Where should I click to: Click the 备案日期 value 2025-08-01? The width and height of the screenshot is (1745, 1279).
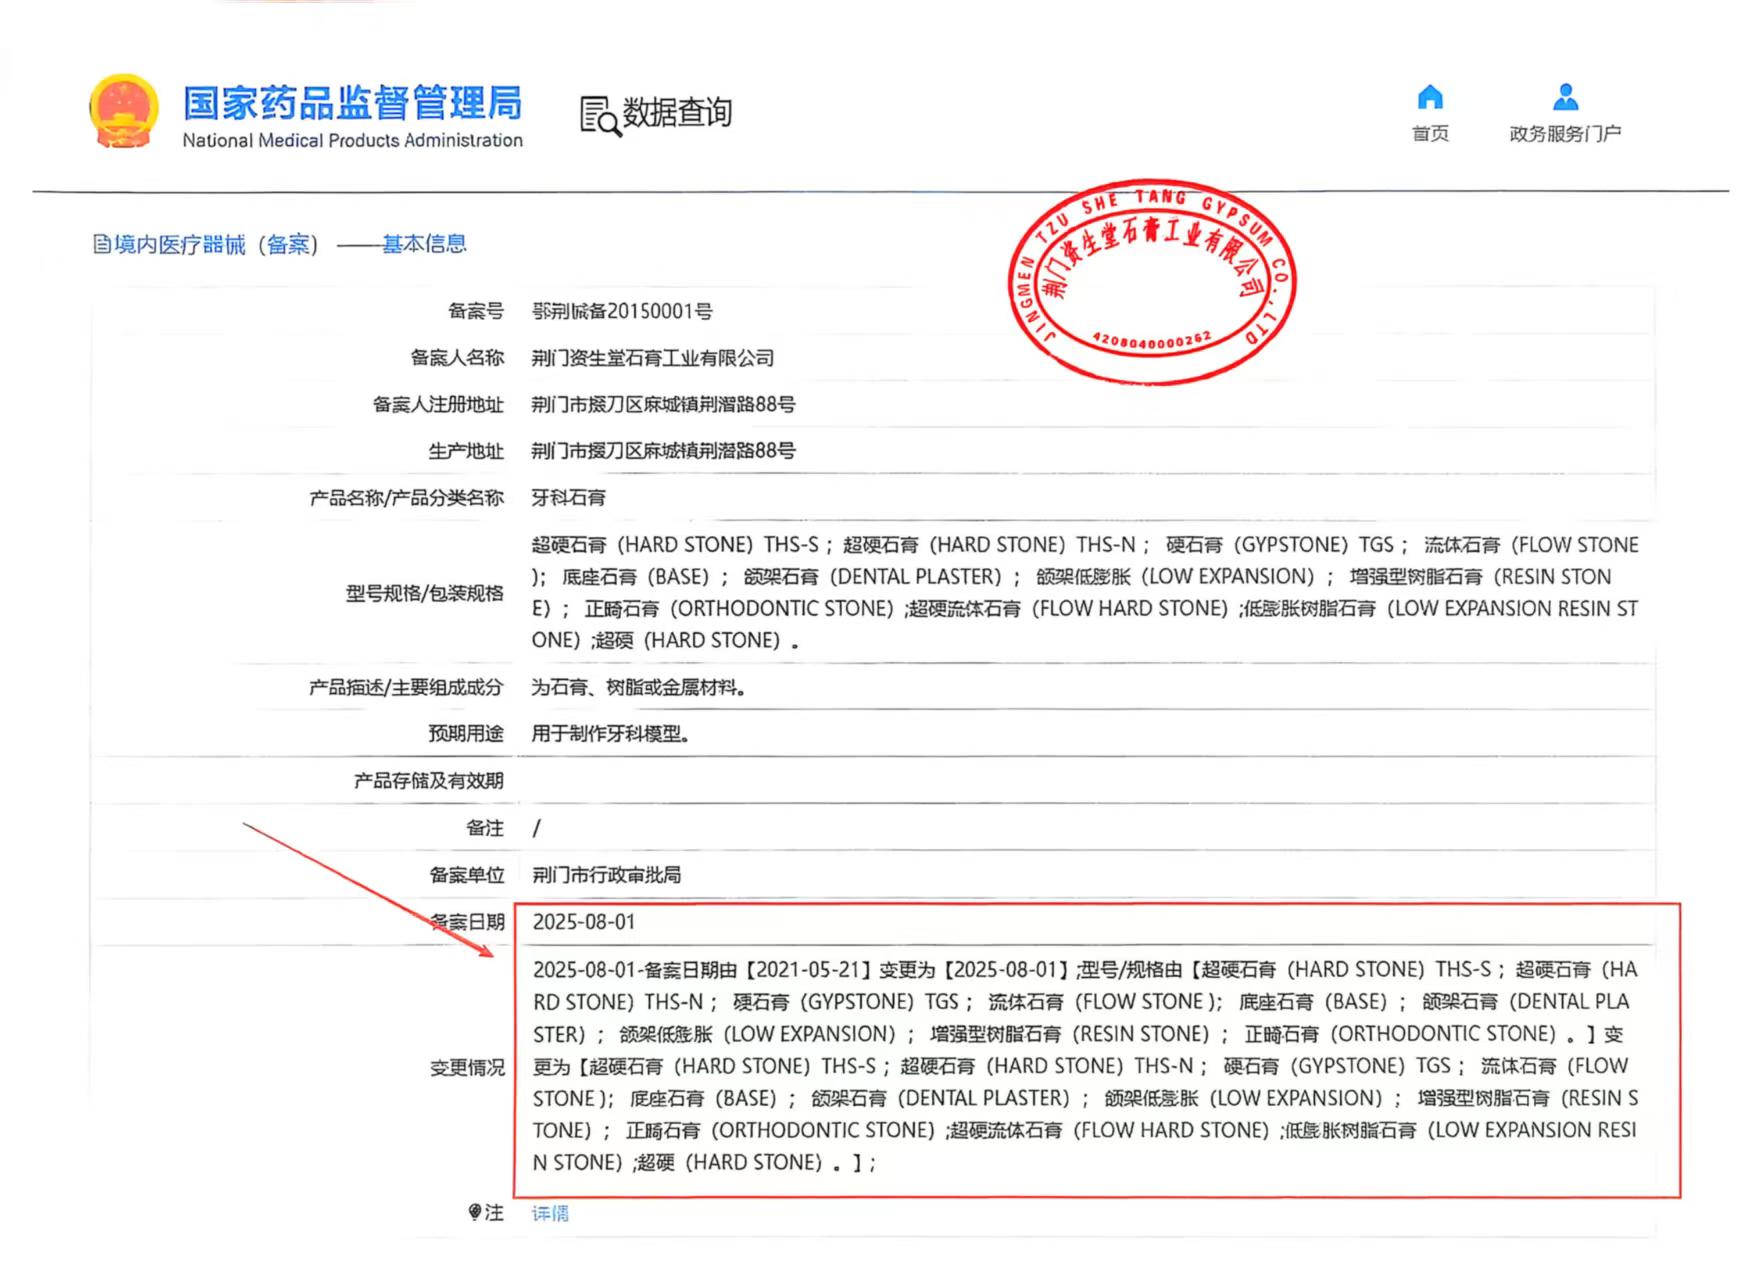click(584, 922)
